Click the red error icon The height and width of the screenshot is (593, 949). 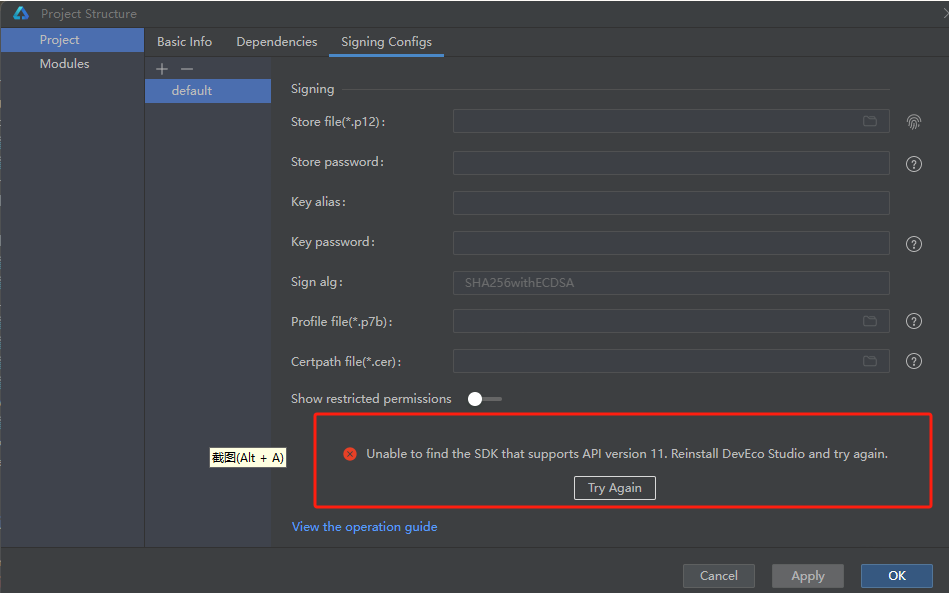click(x=350, y=454)
